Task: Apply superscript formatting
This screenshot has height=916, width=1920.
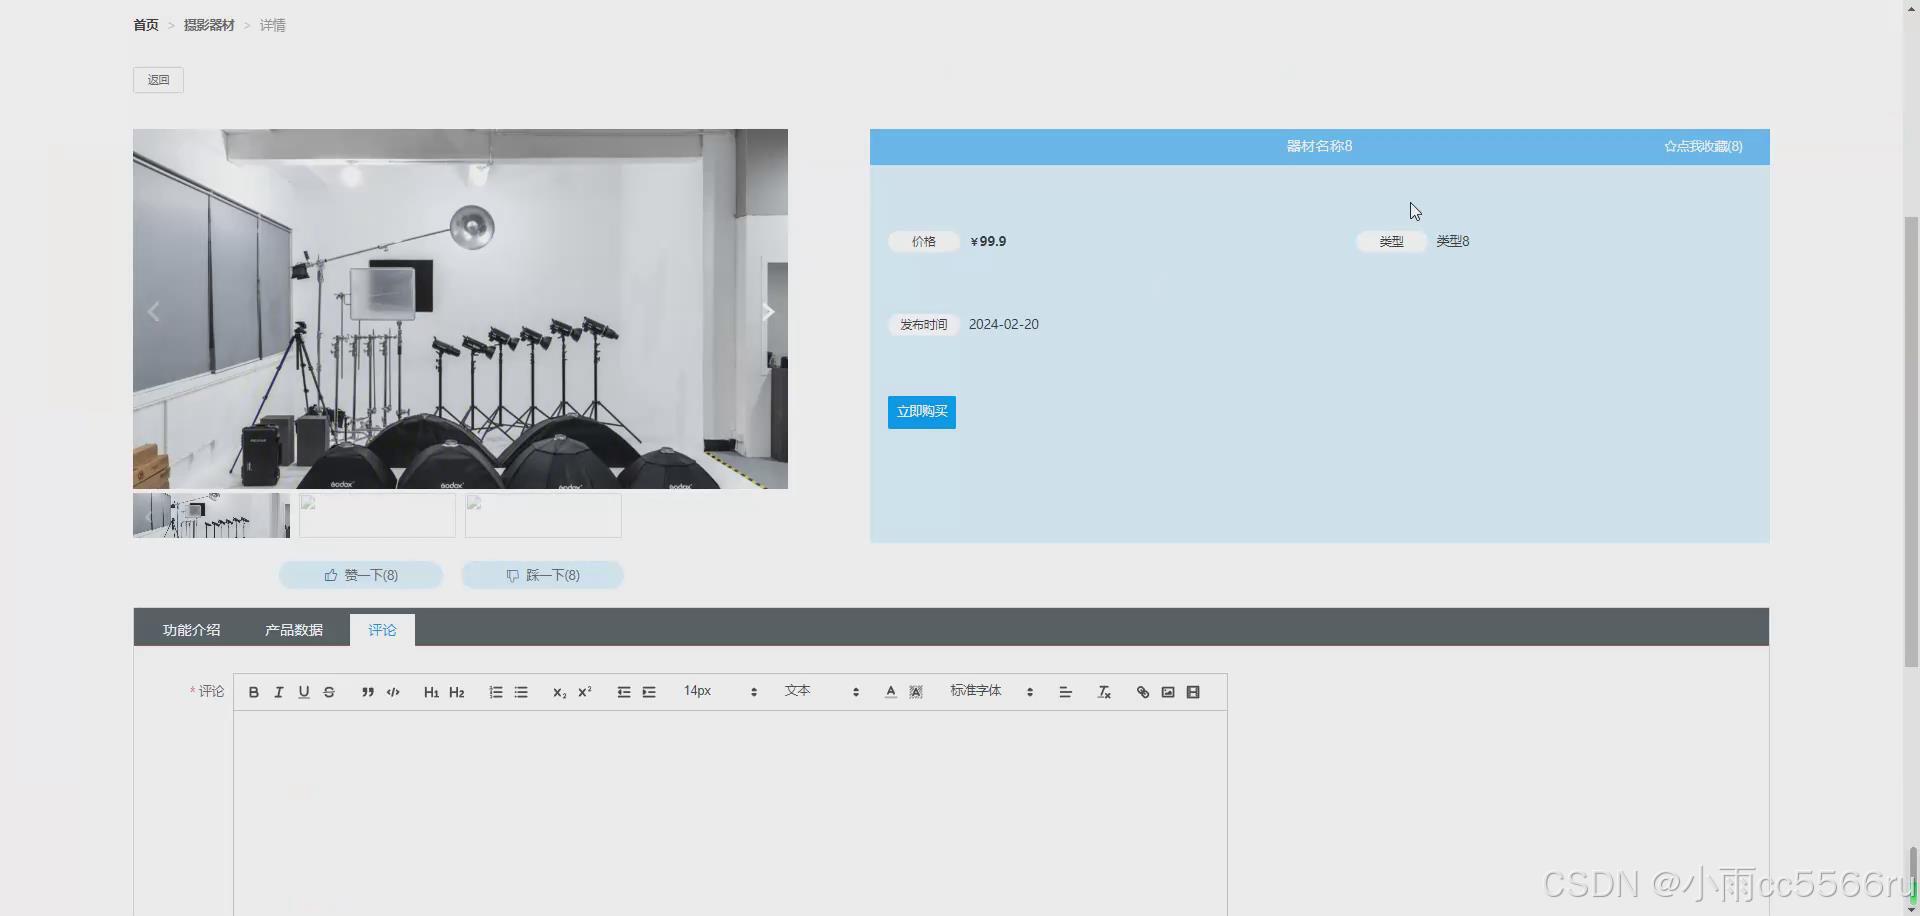Action: click(585, 692)
